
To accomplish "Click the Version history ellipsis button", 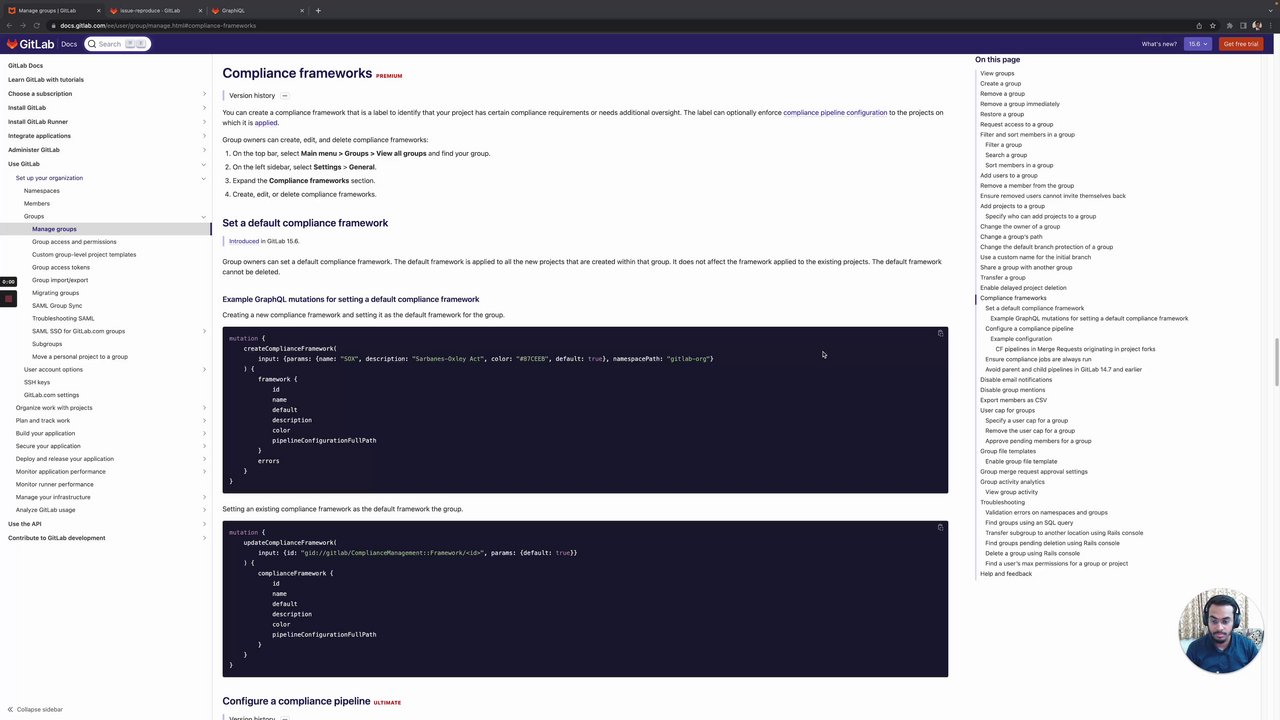I will coord(284,96).
